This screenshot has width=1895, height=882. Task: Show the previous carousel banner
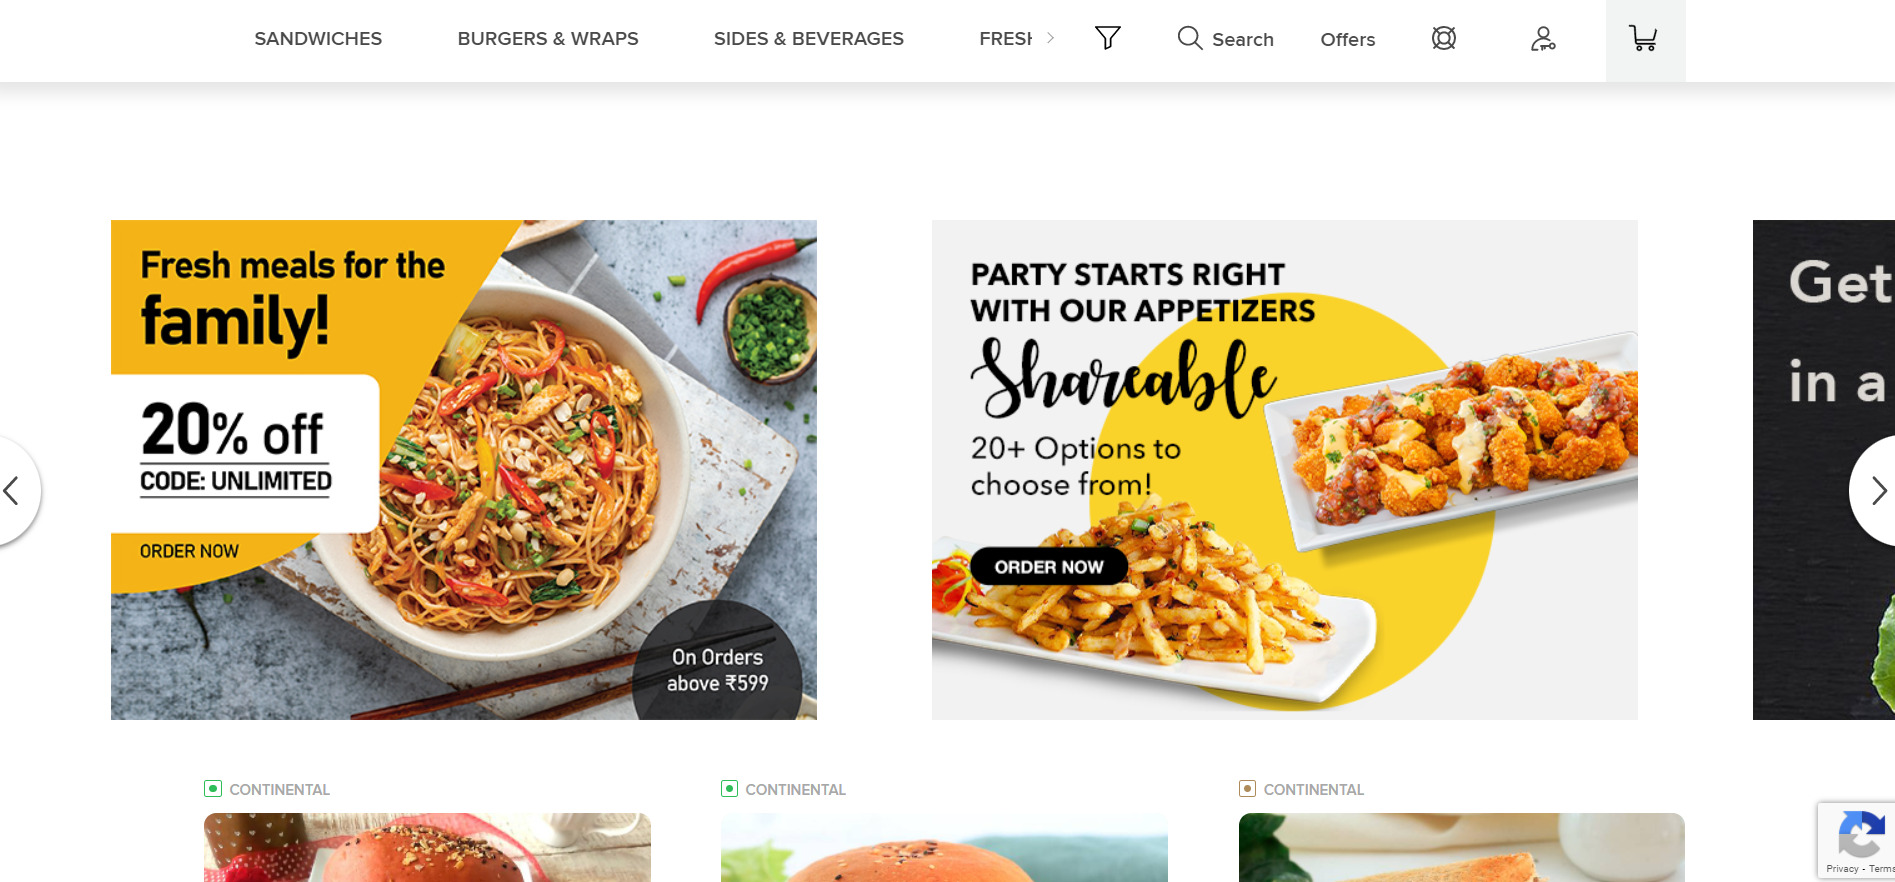(x=12, y=490)
